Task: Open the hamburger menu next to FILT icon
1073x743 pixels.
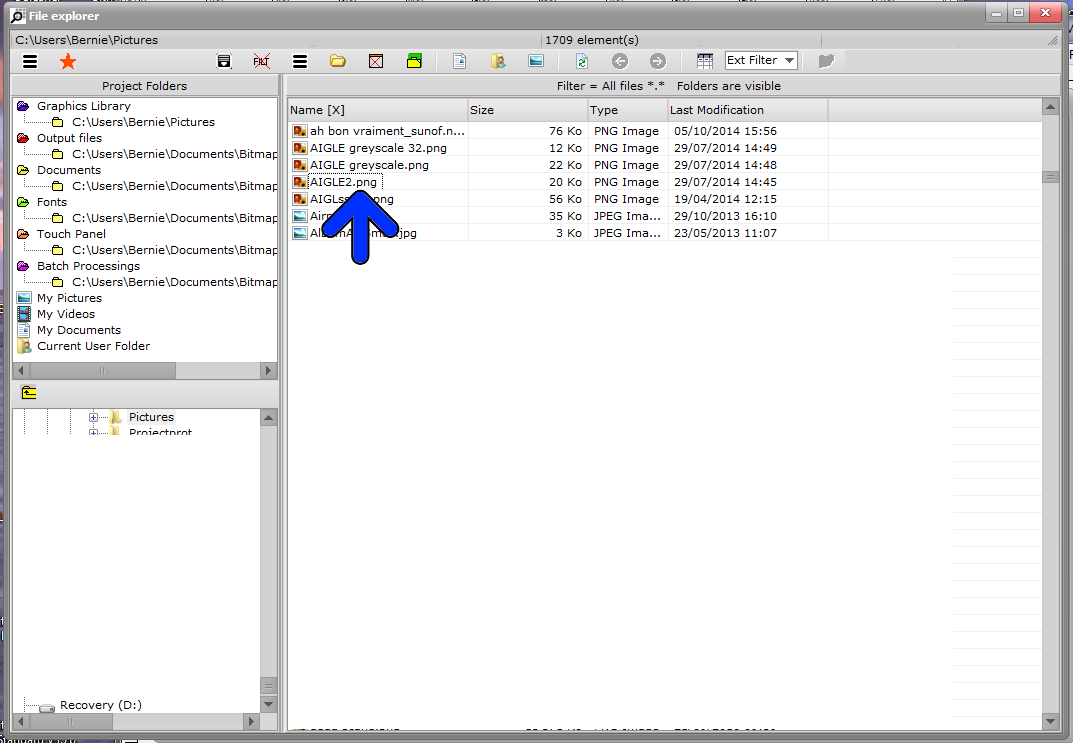Action: (x=300, y=62)
